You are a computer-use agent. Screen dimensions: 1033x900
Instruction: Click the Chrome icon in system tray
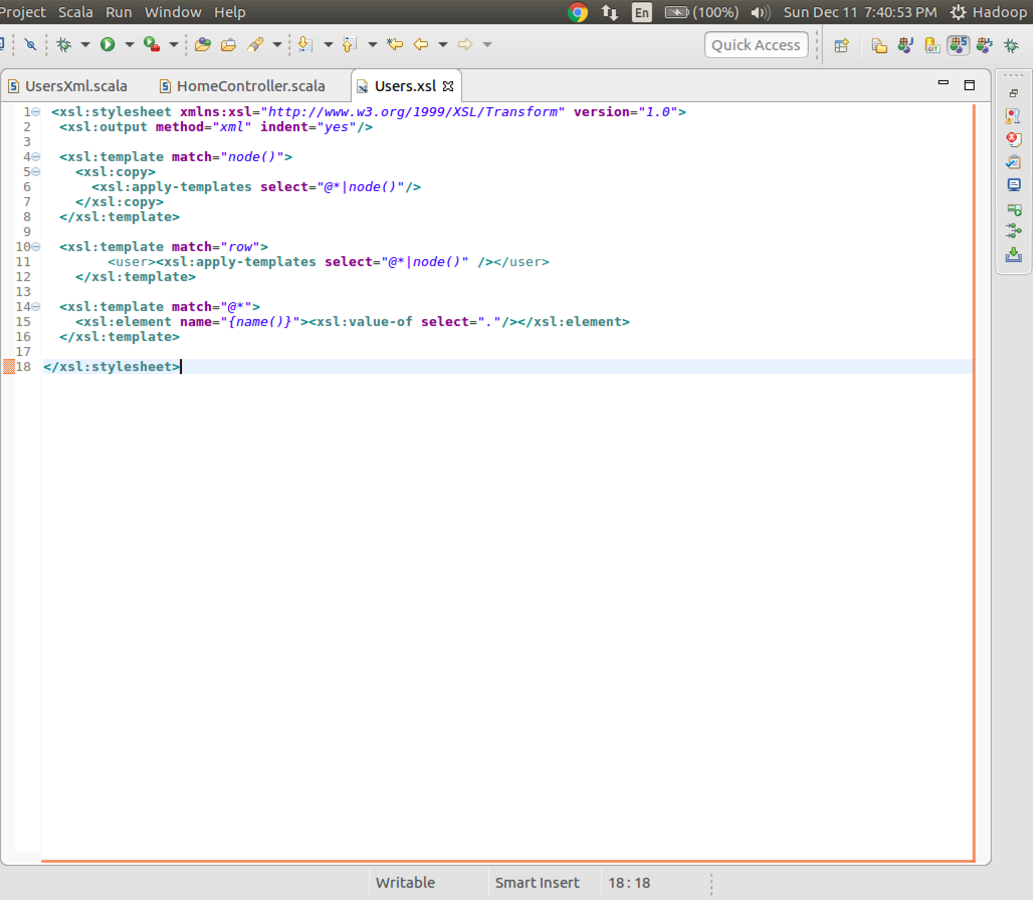(x=578, y=12)
